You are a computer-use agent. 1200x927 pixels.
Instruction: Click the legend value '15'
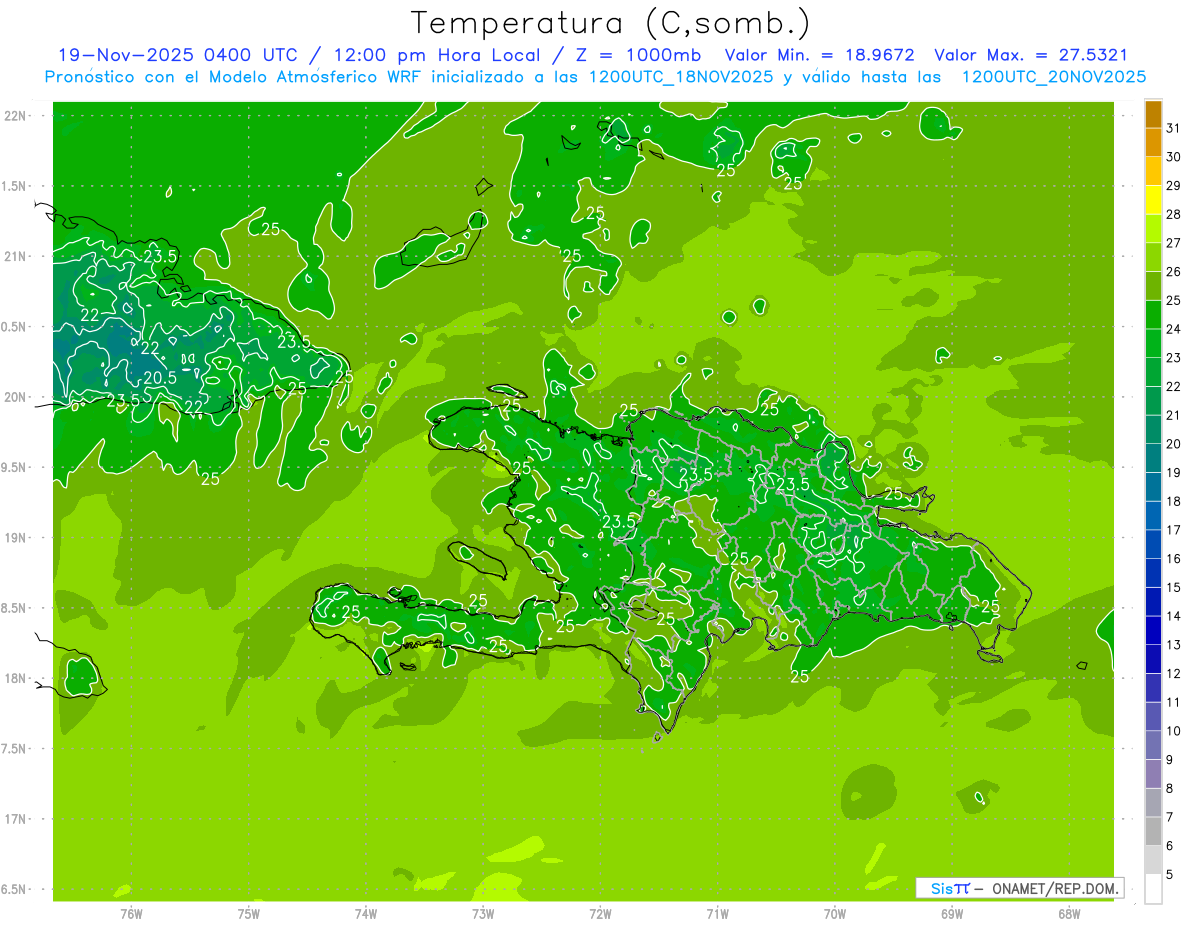tap(1173, 587)
